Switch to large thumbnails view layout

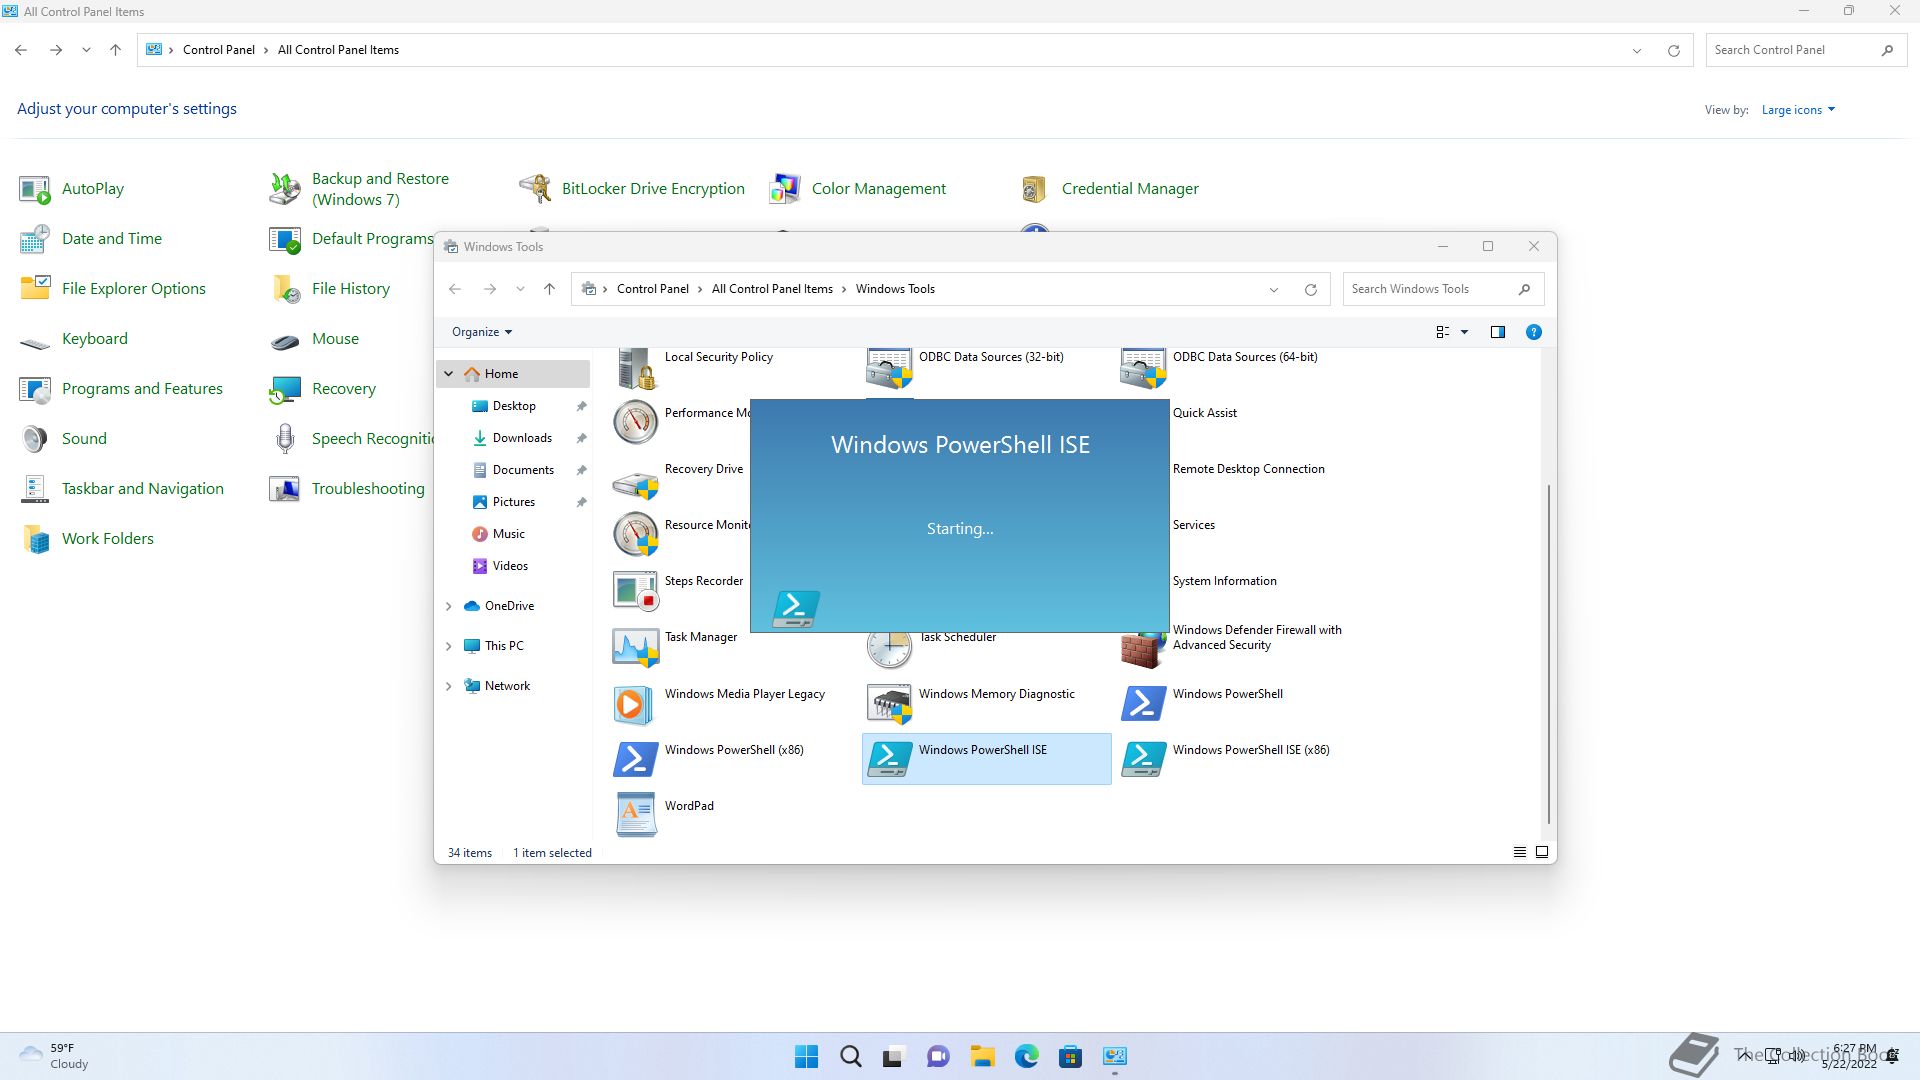1542,852
